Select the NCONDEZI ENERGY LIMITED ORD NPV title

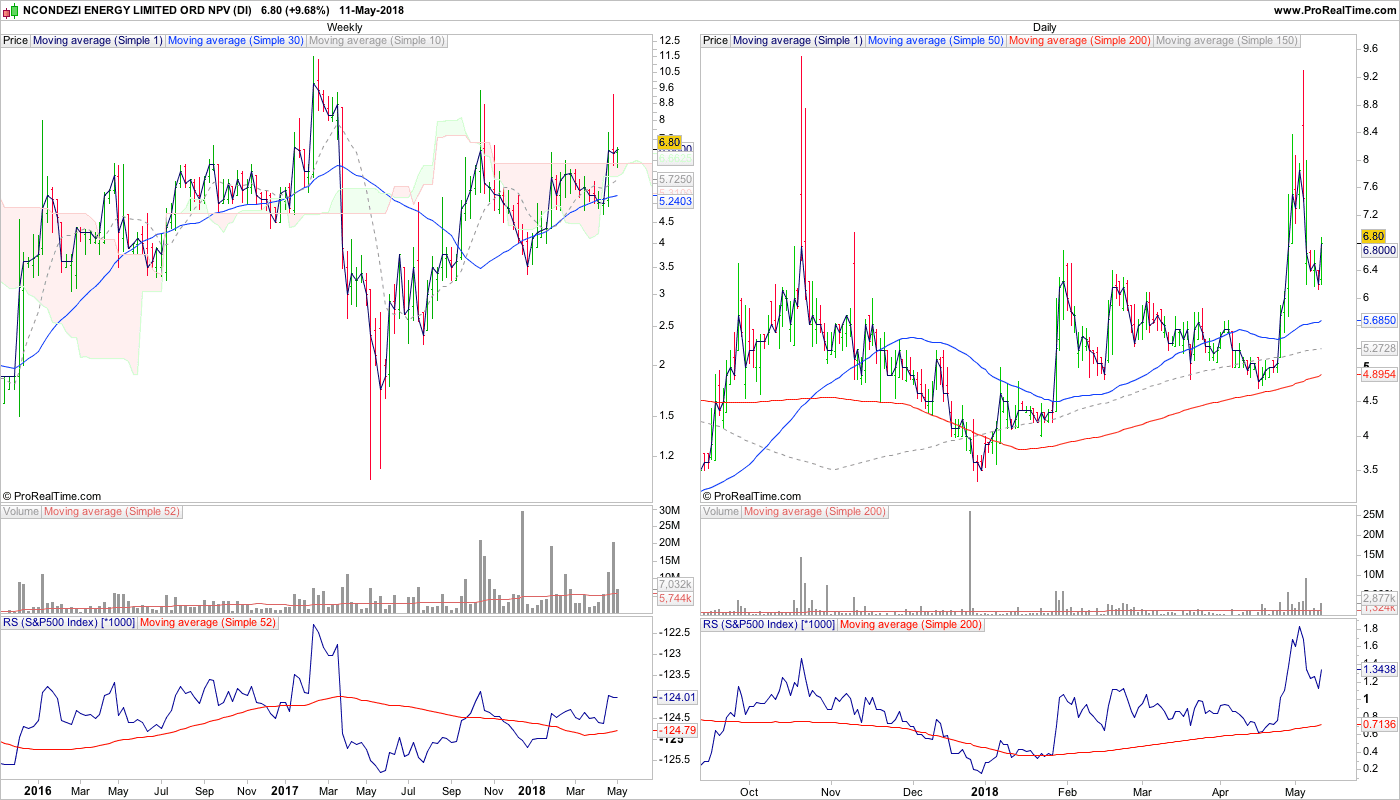pos(137,10)
